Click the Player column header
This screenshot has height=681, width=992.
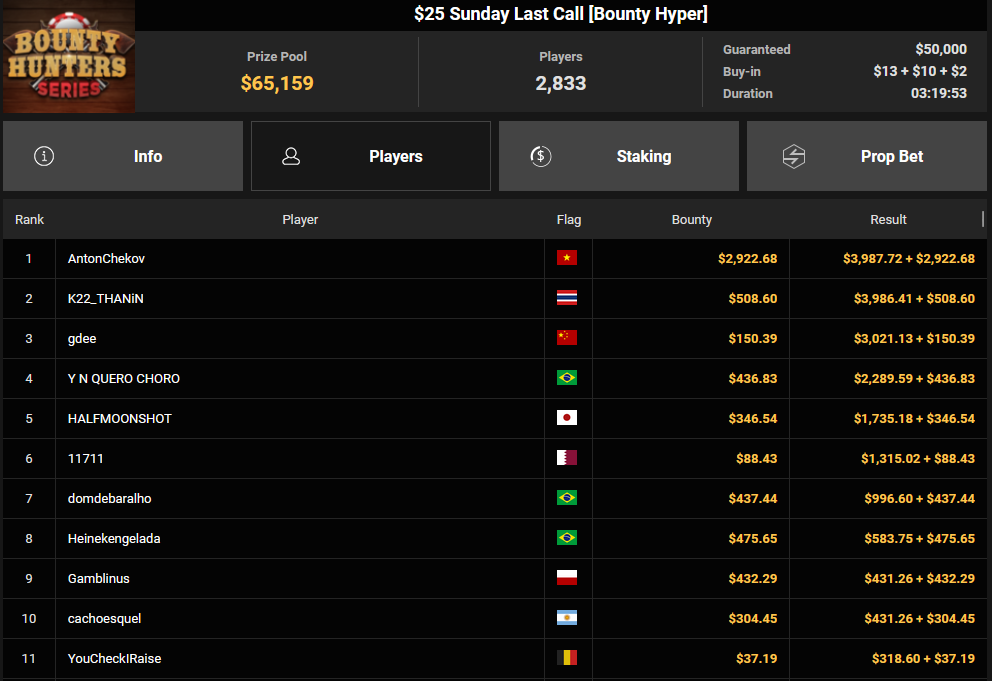click(x=300, y=219)
